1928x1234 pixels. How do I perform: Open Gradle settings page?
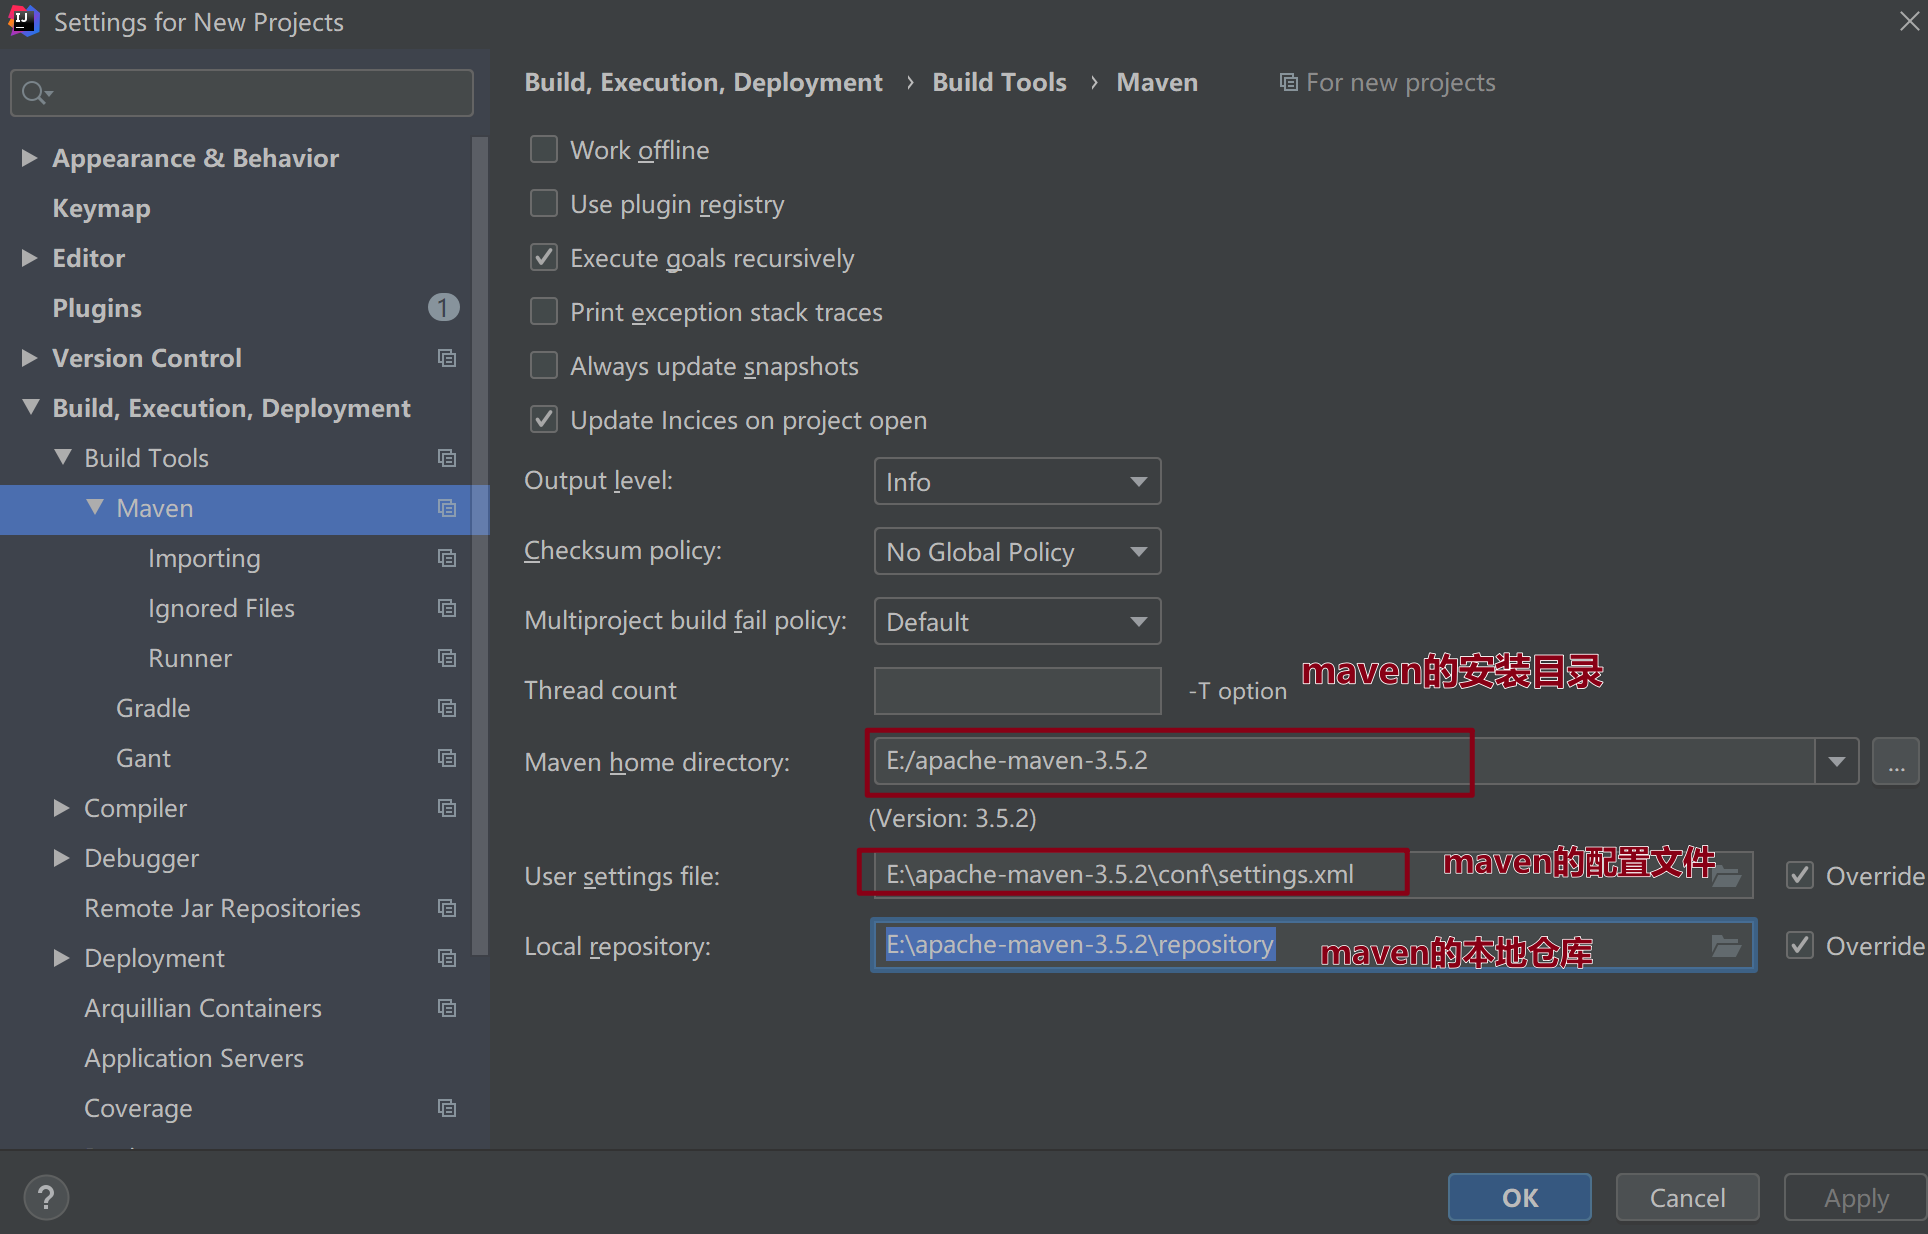click(x=153, y=708)
